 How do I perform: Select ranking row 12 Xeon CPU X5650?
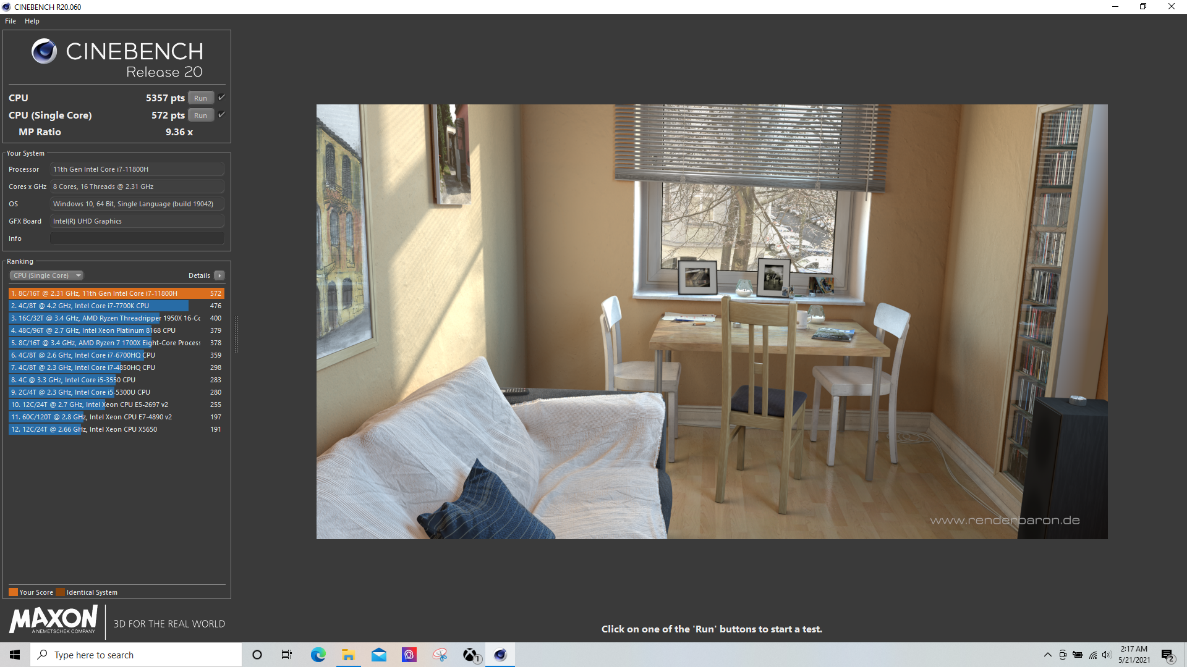point(117,429)
